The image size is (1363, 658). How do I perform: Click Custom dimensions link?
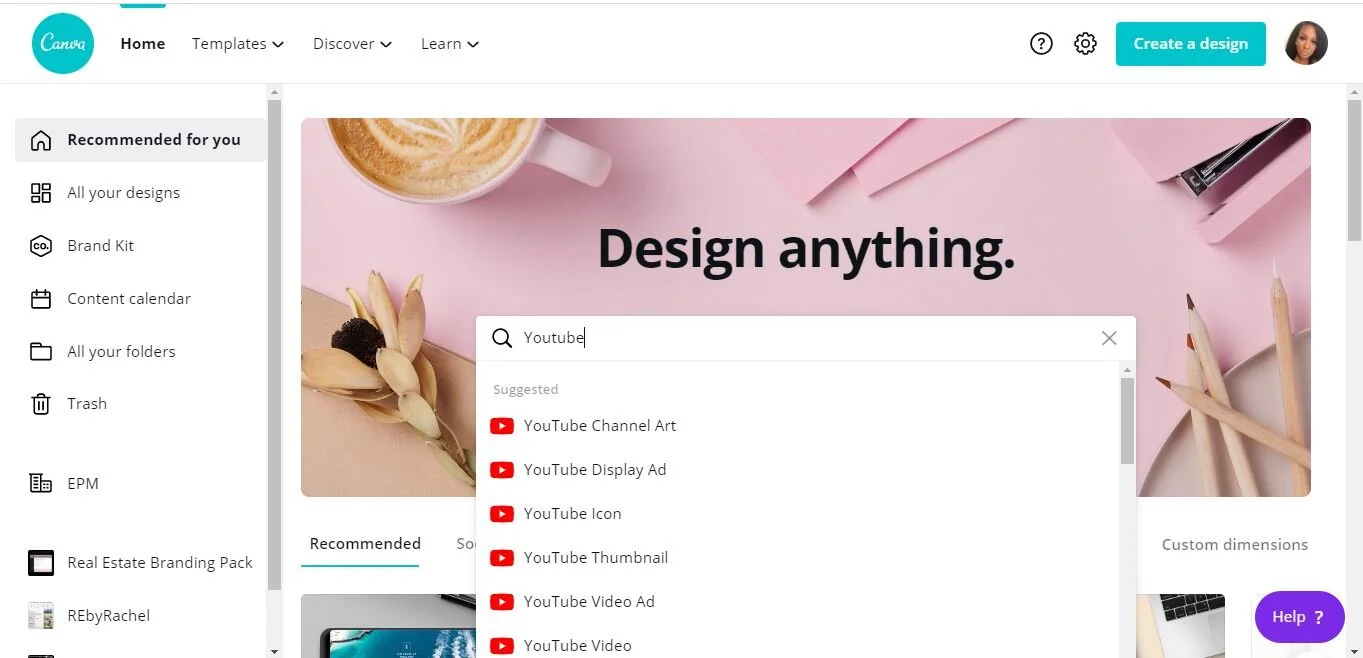coord(1235,545)
